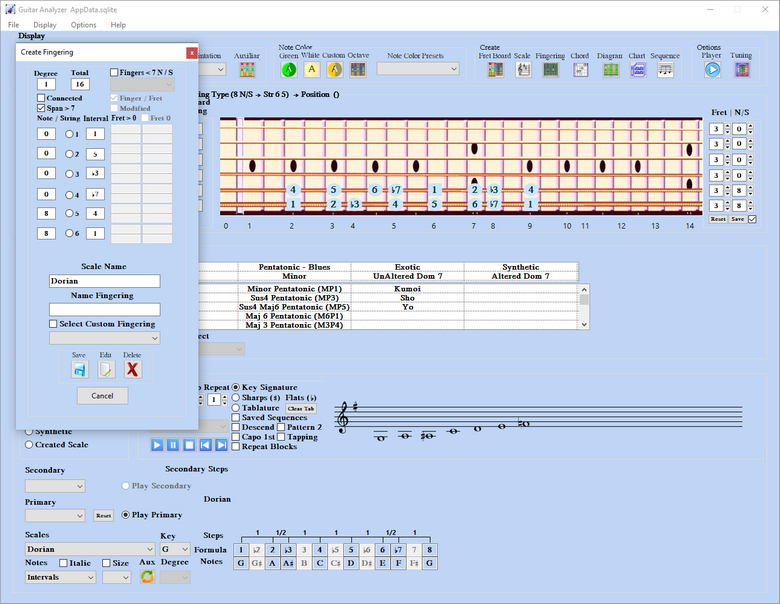Open Create Chord icon
The image size is (780, 604).
(580, 70)
